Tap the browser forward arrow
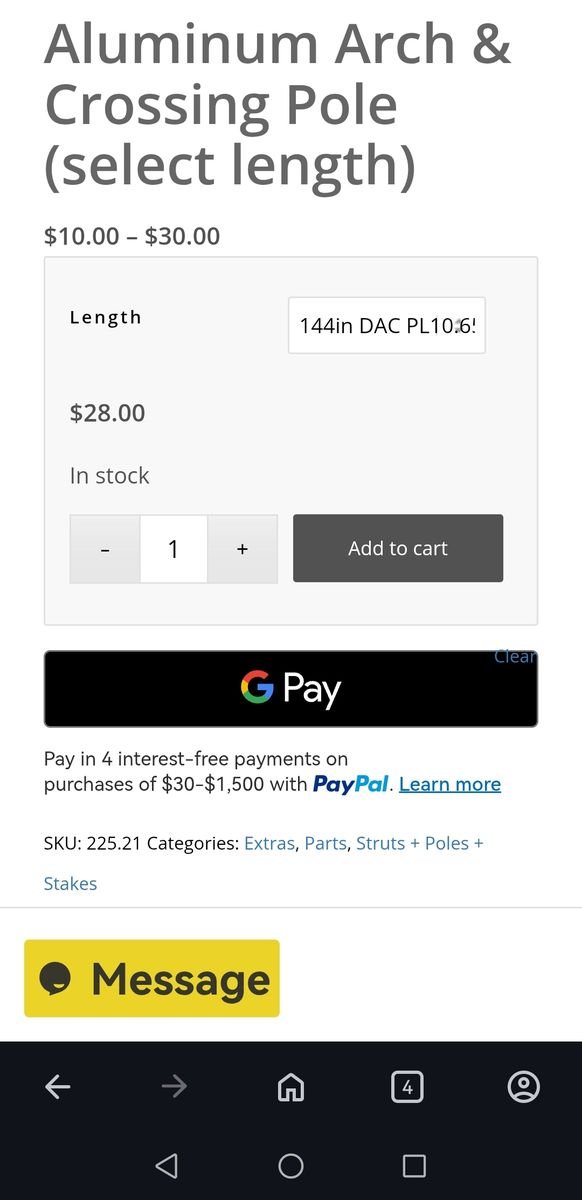 (174, 1087)
